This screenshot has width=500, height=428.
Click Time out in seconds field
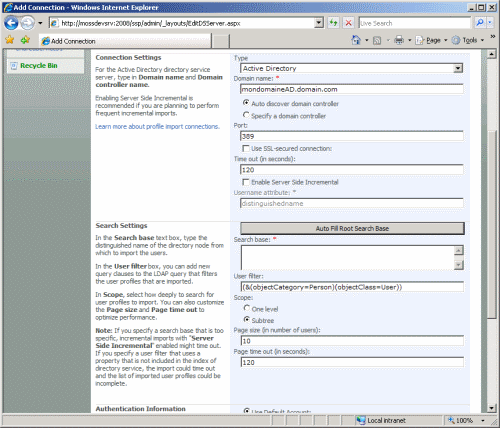point(352,170)
